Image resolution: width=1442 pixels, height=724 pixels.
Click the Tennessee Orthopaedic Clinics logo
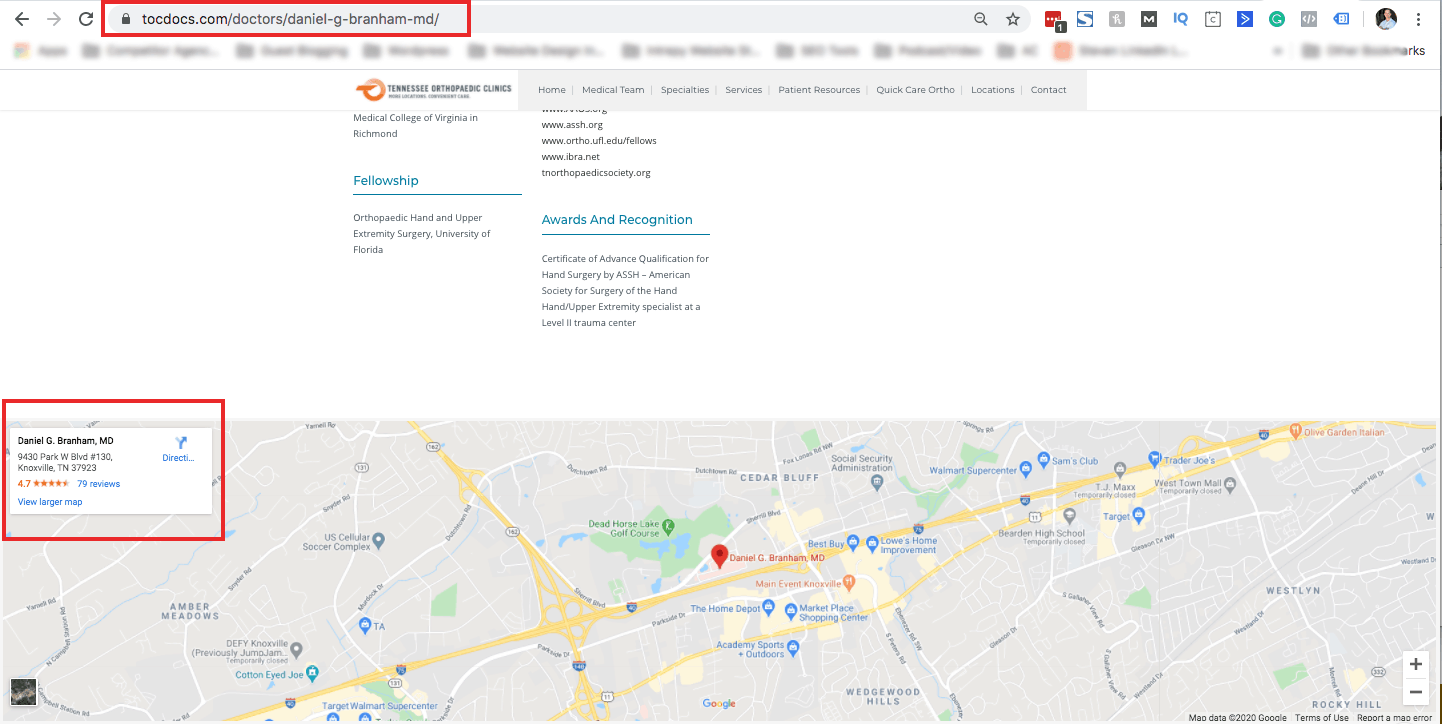pos(434,90)
